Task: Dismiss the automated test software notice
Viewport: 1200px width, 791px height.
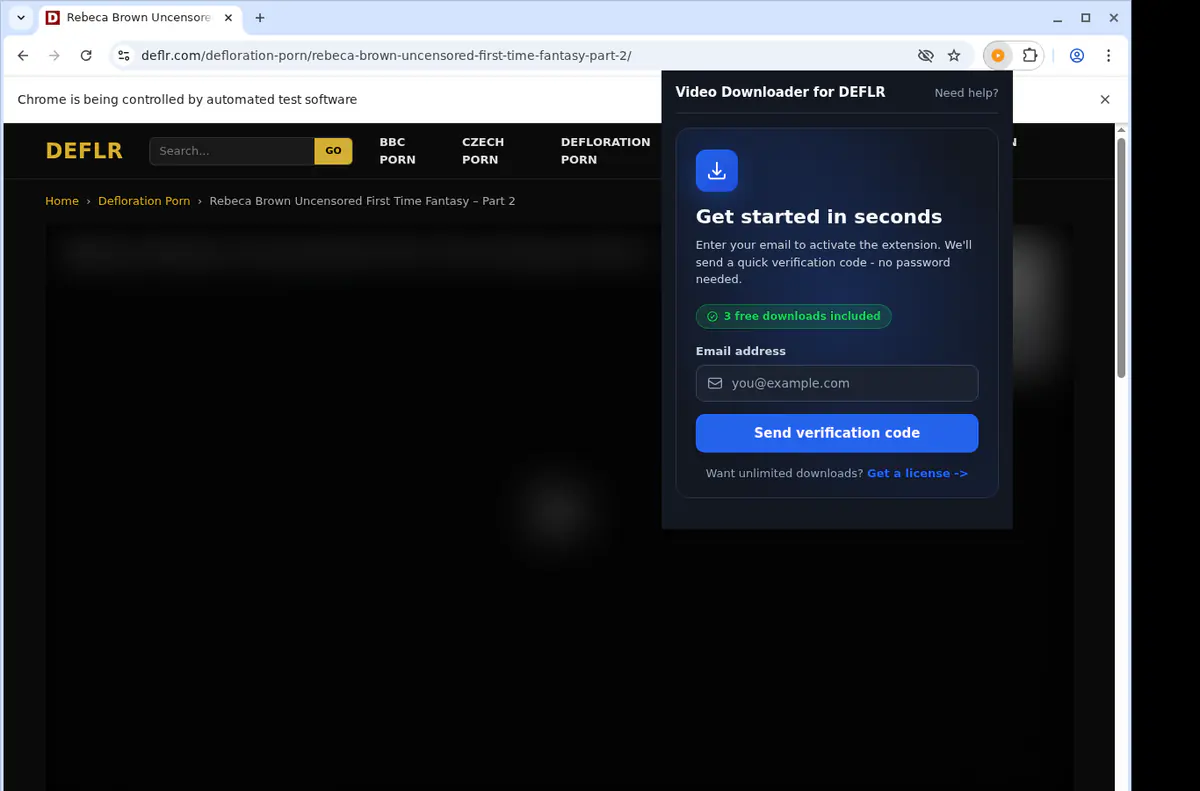Action: click(x=1105, y=100)
